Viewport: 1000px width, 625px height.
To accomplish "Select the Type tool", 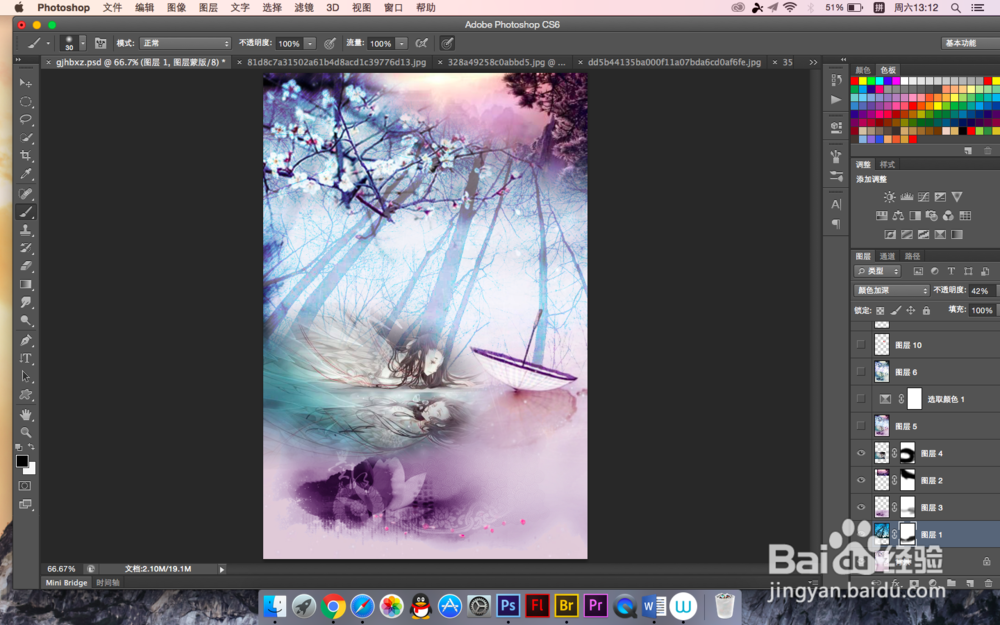I will 26,358.
